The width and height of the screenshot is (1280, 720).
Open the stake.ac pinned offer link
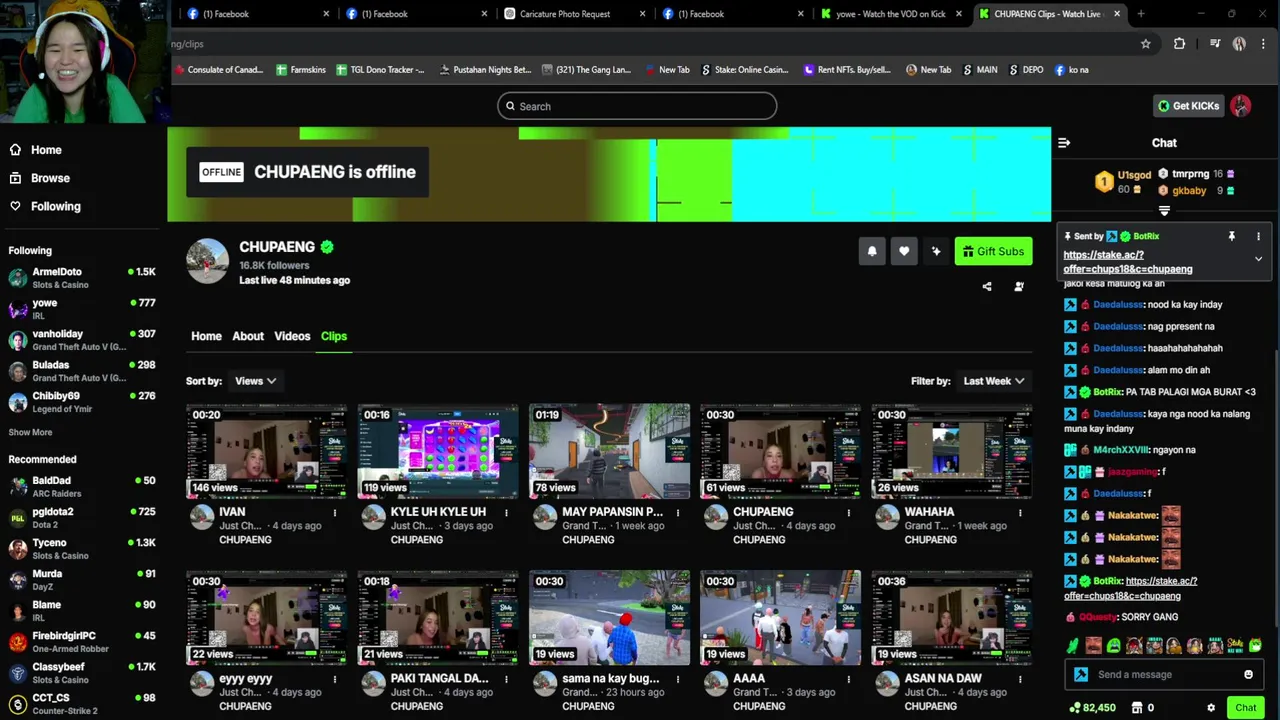coord(1128,262)
